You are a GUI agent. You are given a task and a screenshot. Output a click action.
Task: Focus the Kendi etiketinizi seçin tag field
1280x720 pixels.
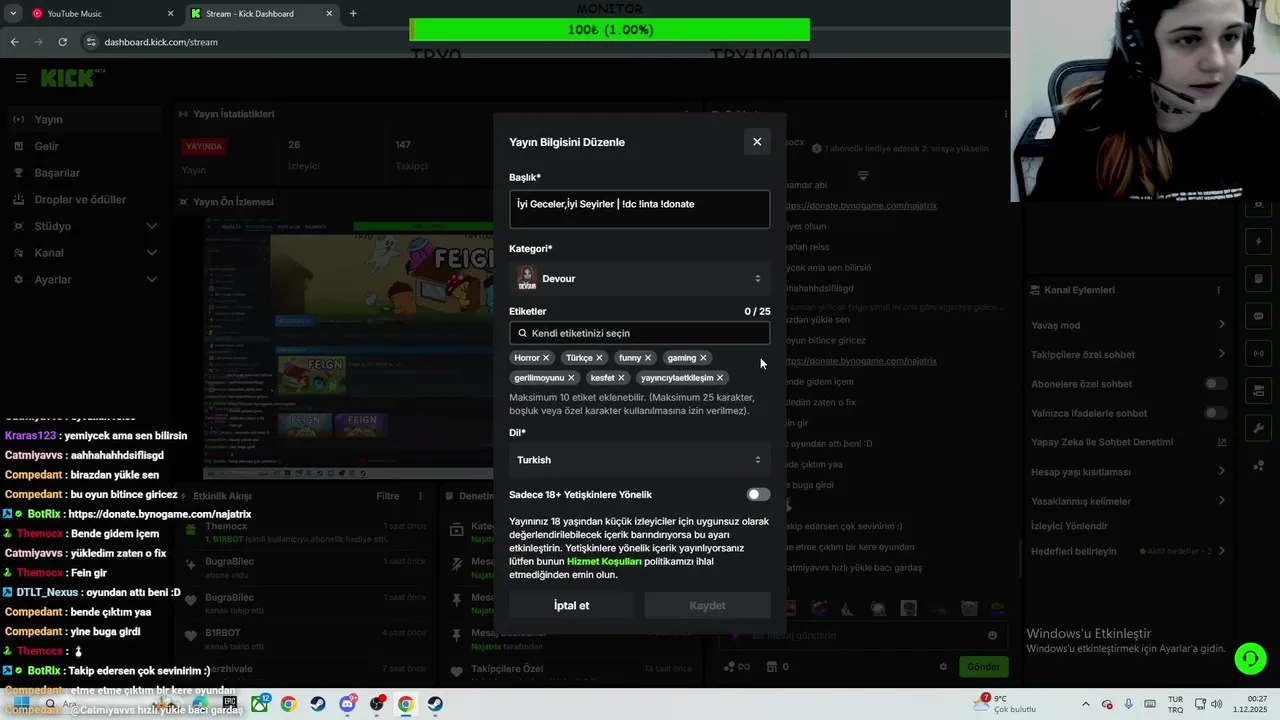point(640,333)
